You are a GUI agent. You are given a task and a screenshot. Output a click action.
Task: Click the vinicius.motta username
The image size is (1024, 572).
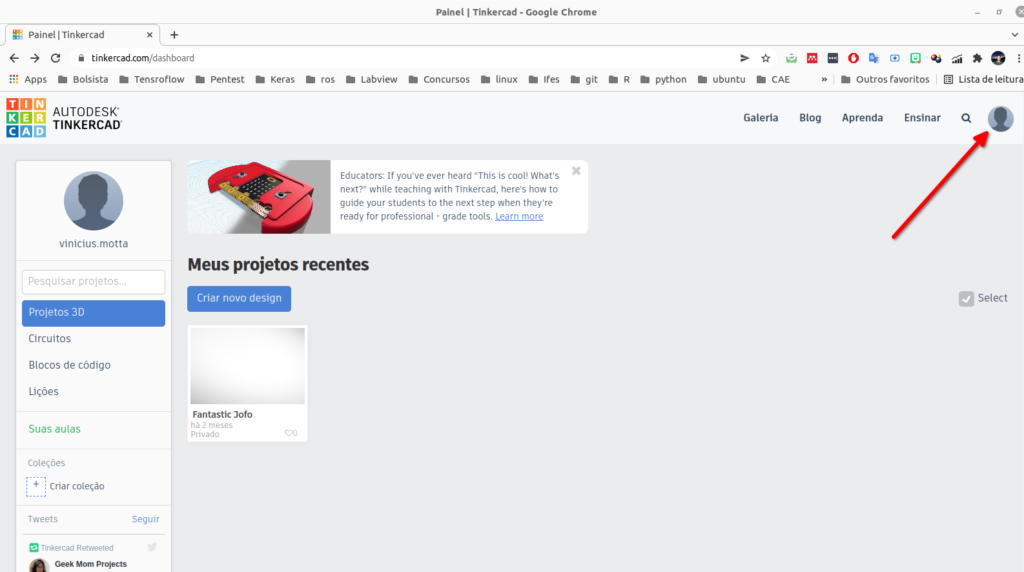coord(93,244)
